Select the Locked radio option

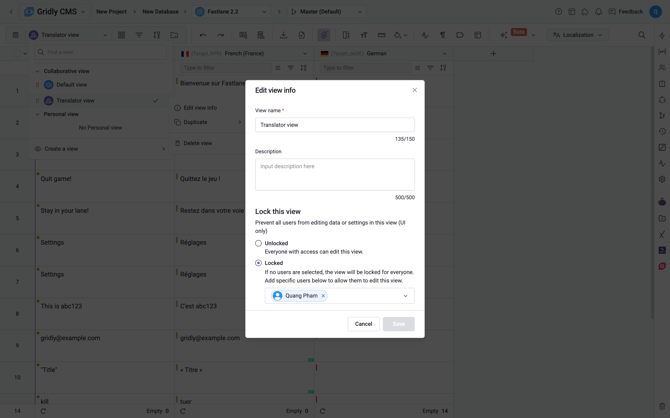(x=258, y=263)
